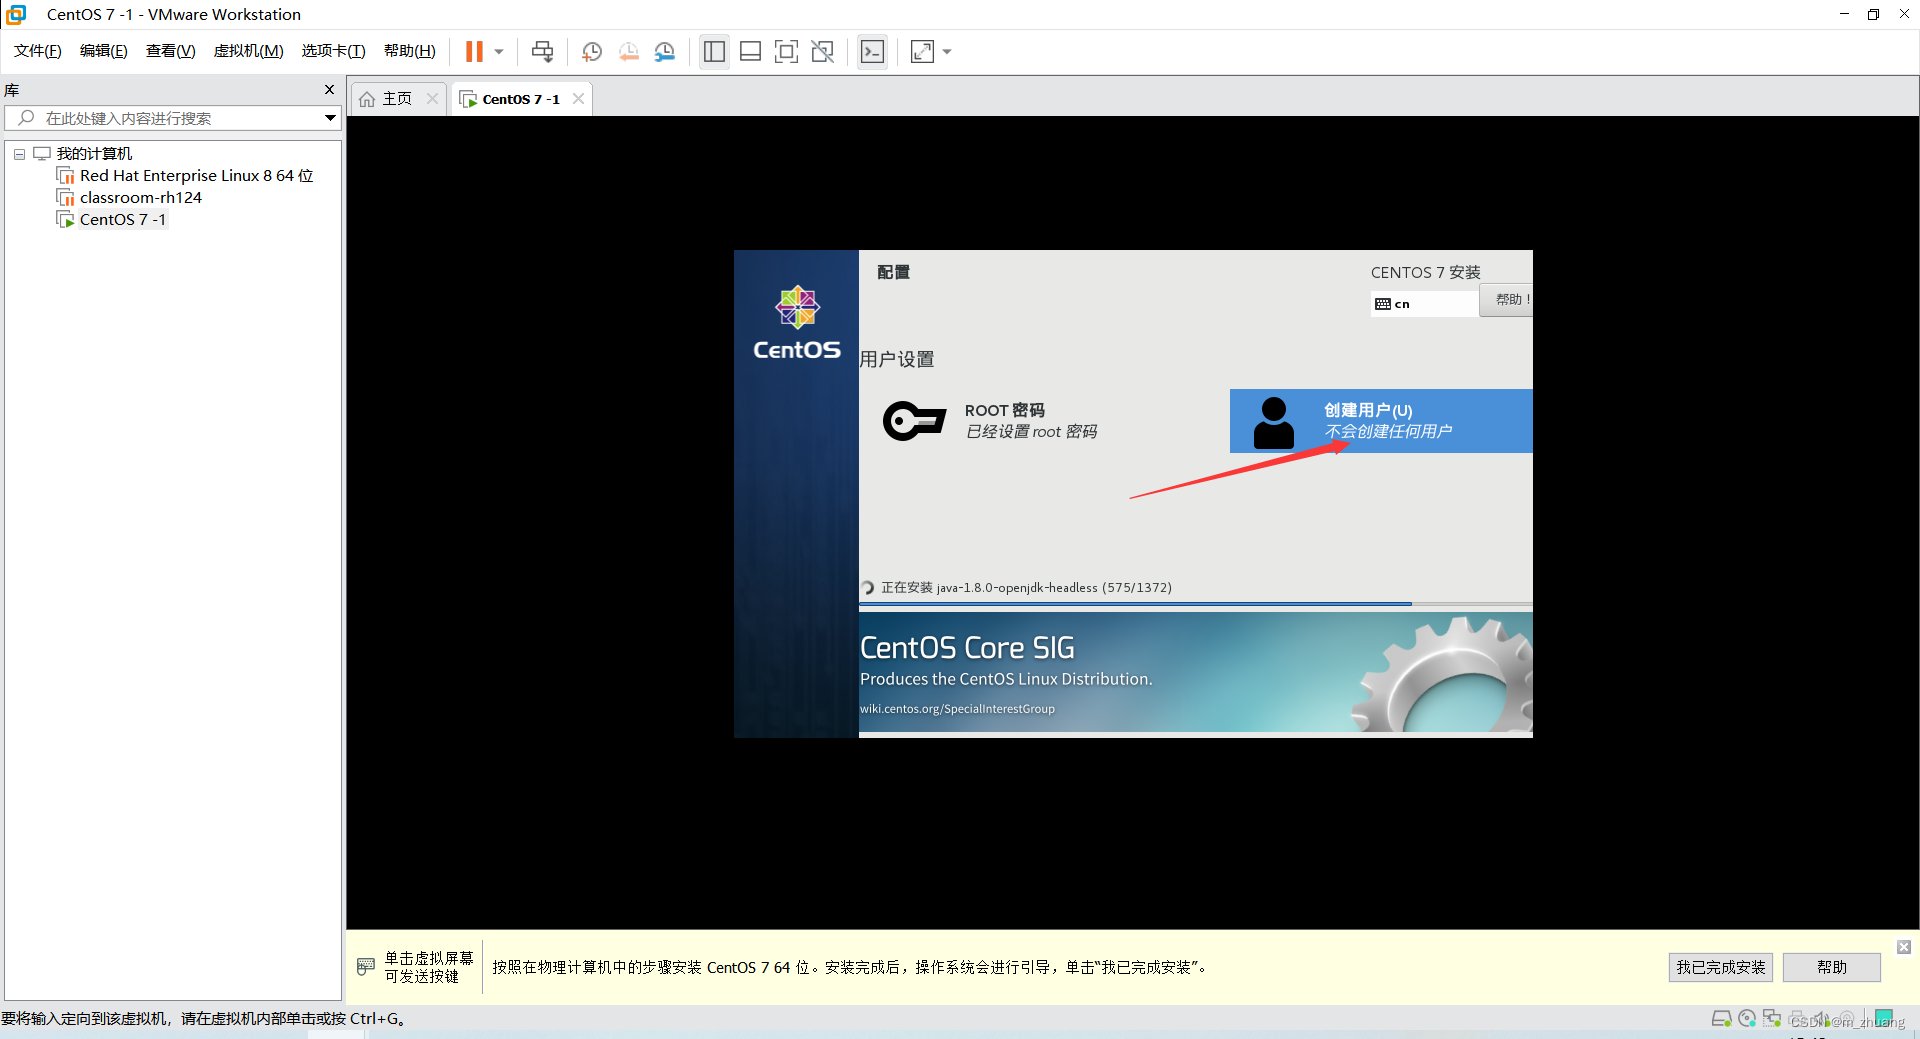This screenshot has width=1920, height=1039.
Task: Close the yellow installation hint bar
Action: [1904, 947]
